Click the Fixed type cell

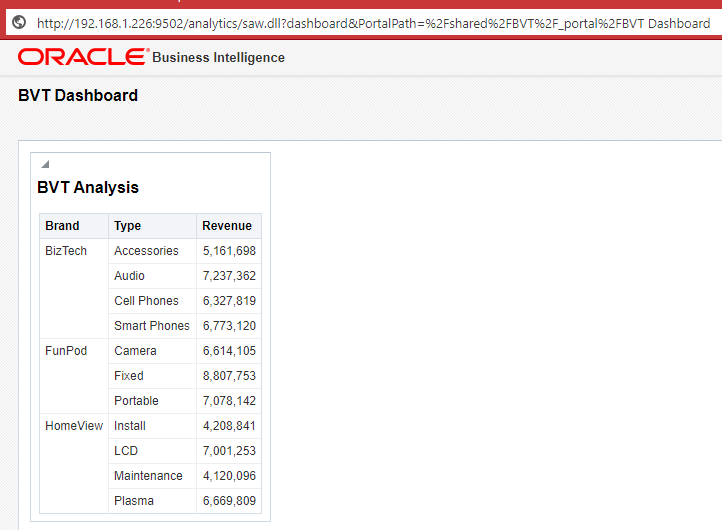point(152,376)
